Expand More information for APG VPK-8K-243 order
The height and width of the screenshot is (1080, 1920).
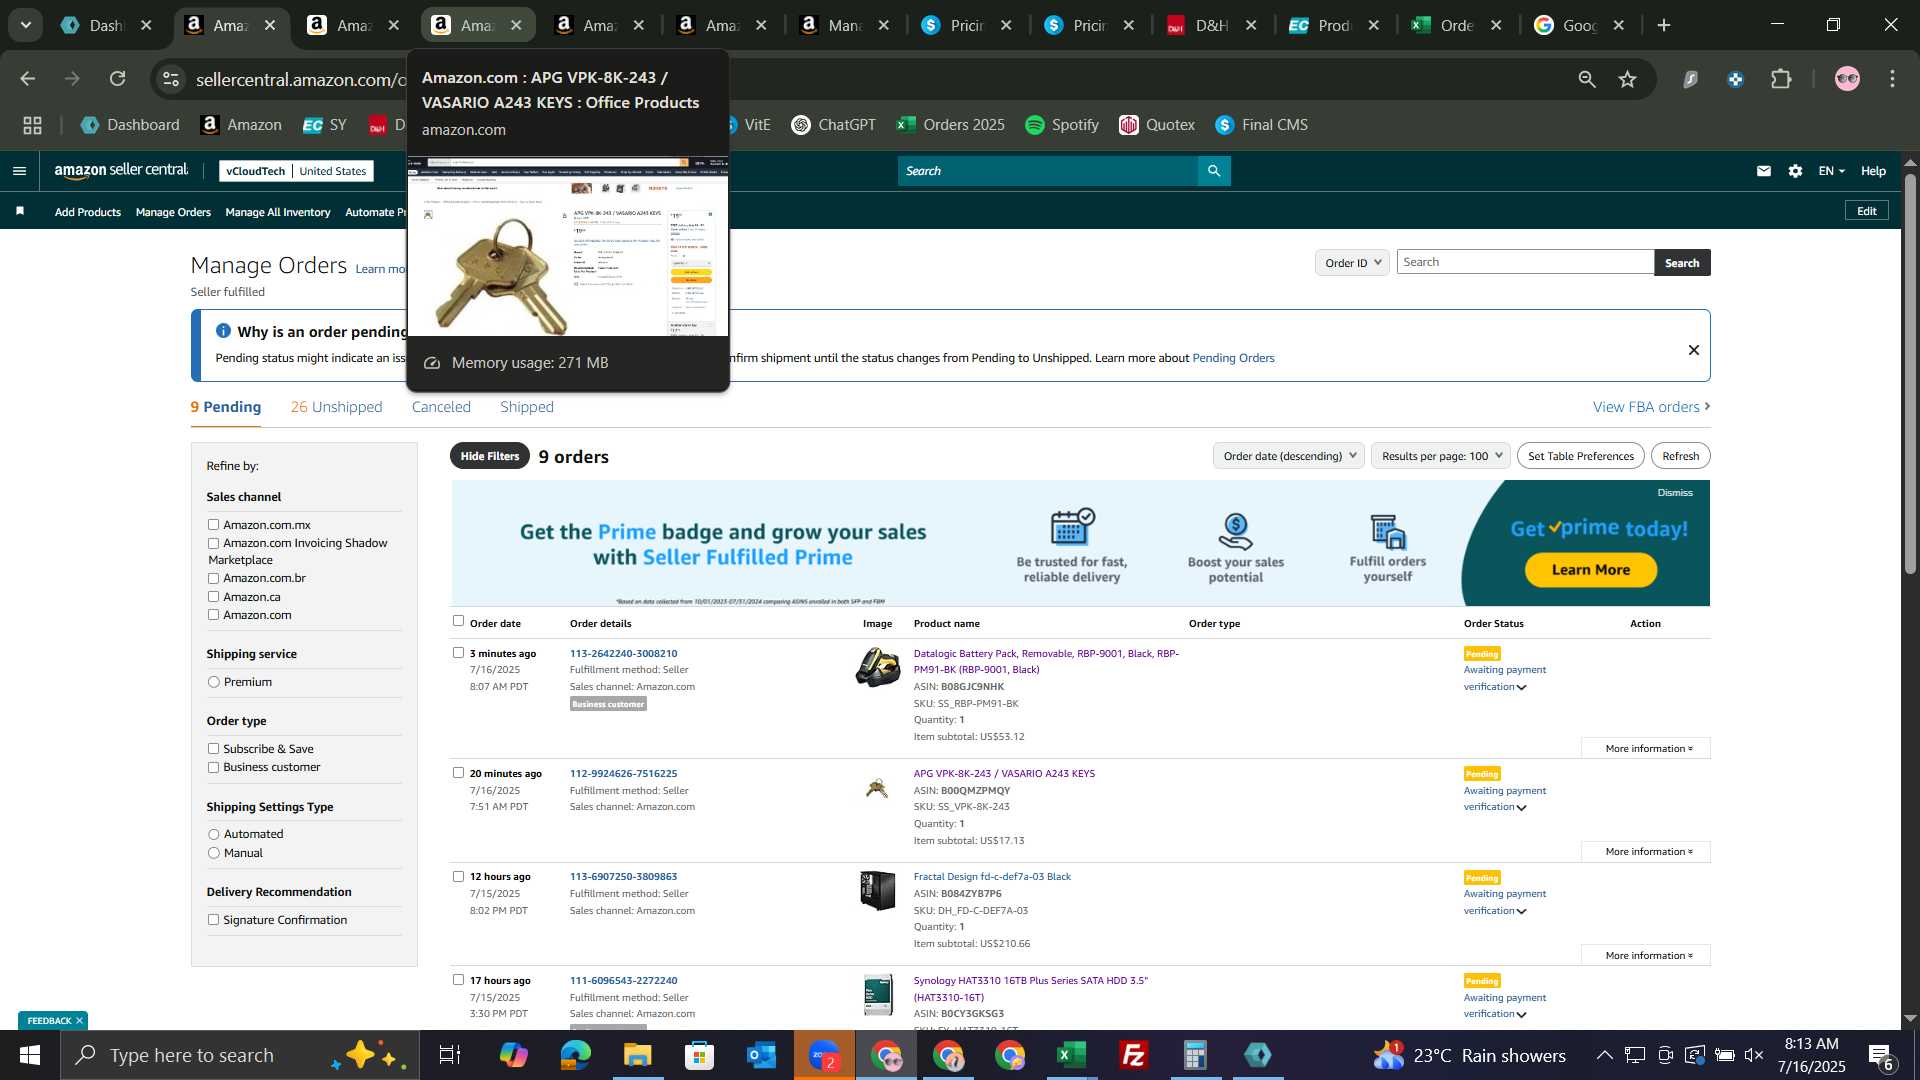pos(1646,852)
